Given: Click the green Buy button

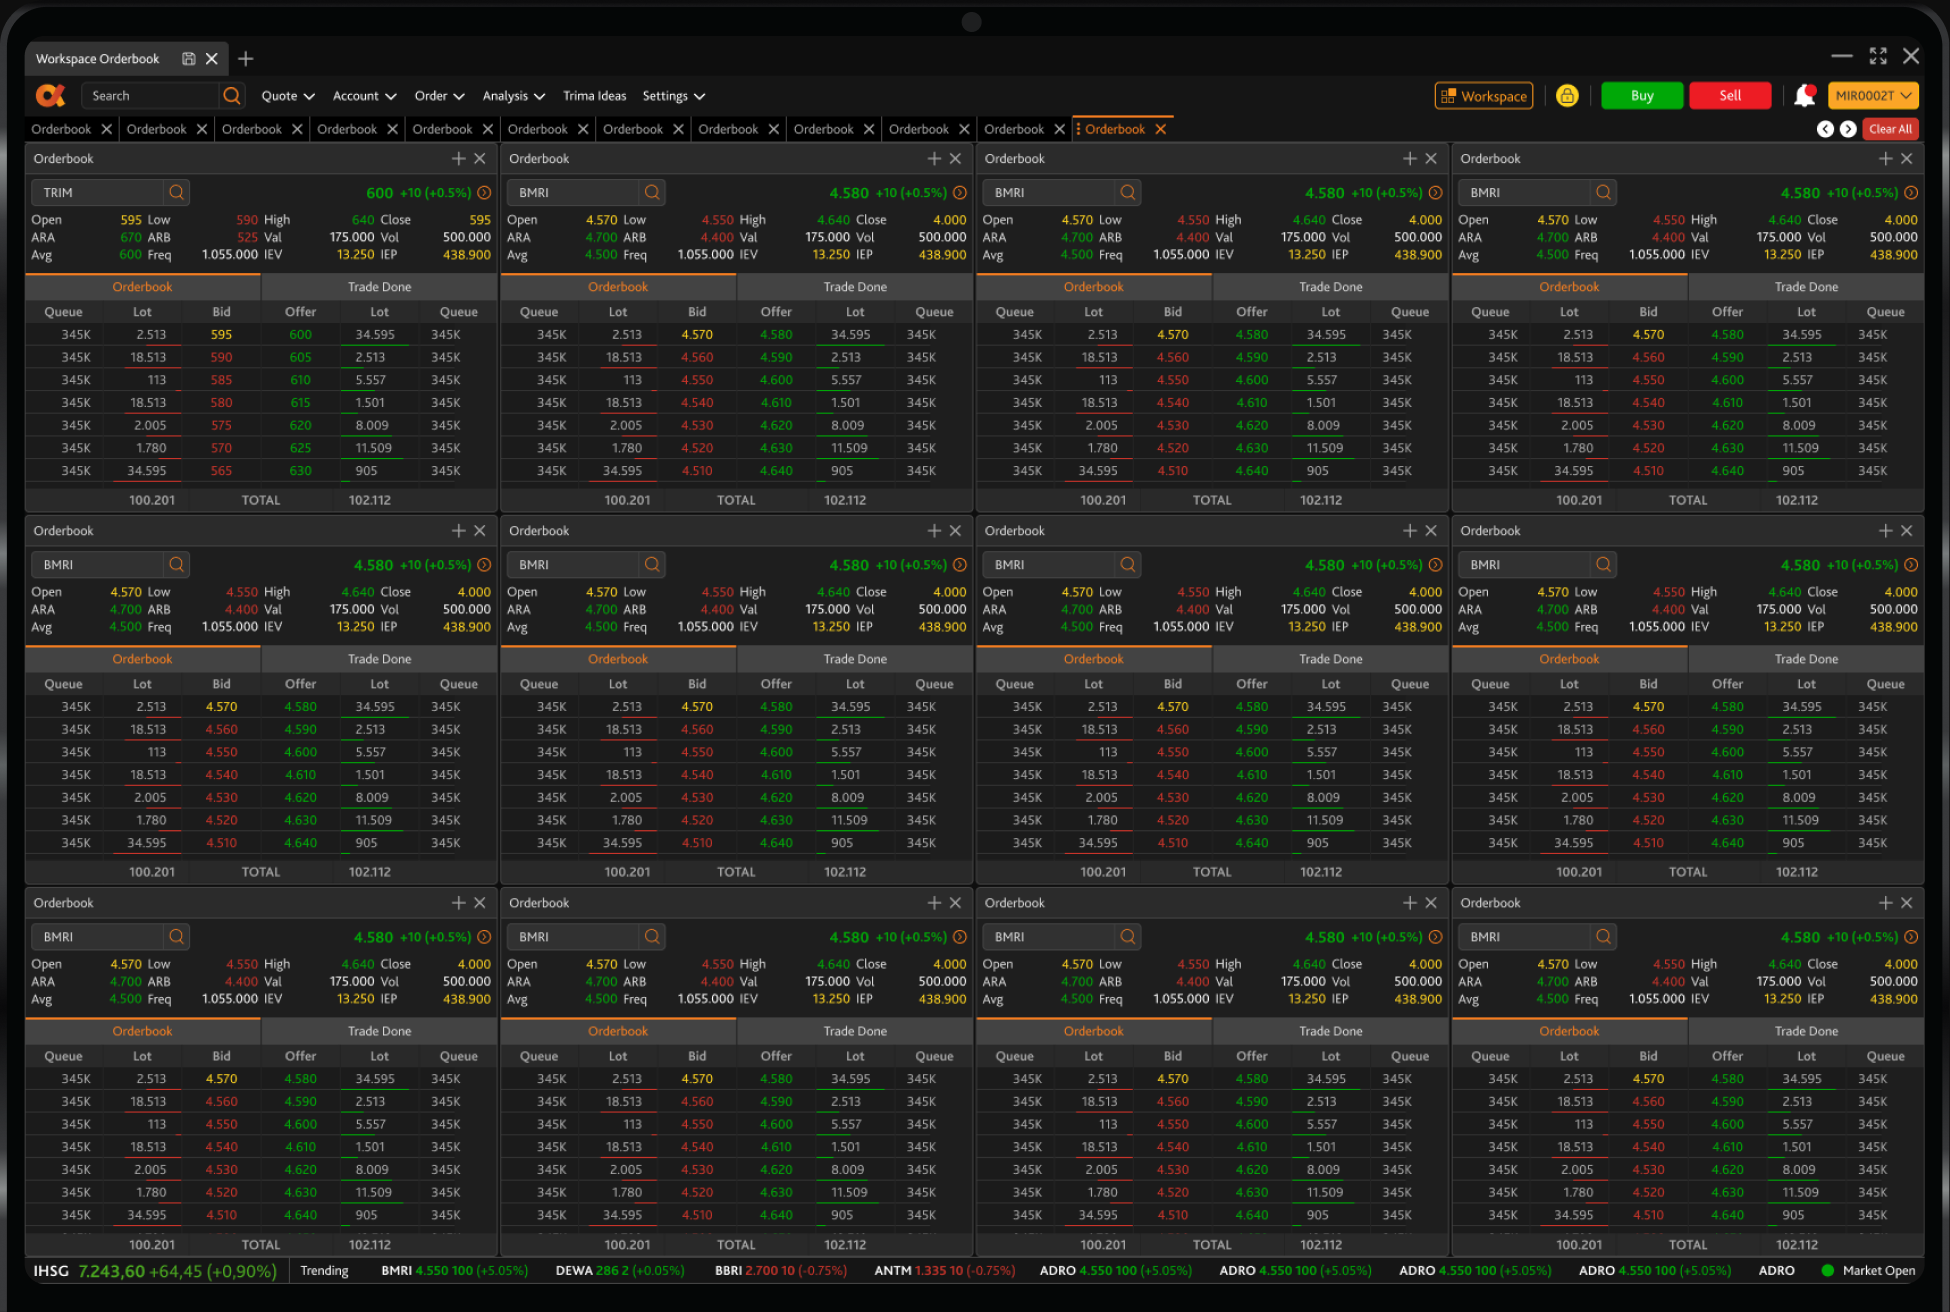Looking at the screenshot, I should 1642,96.
